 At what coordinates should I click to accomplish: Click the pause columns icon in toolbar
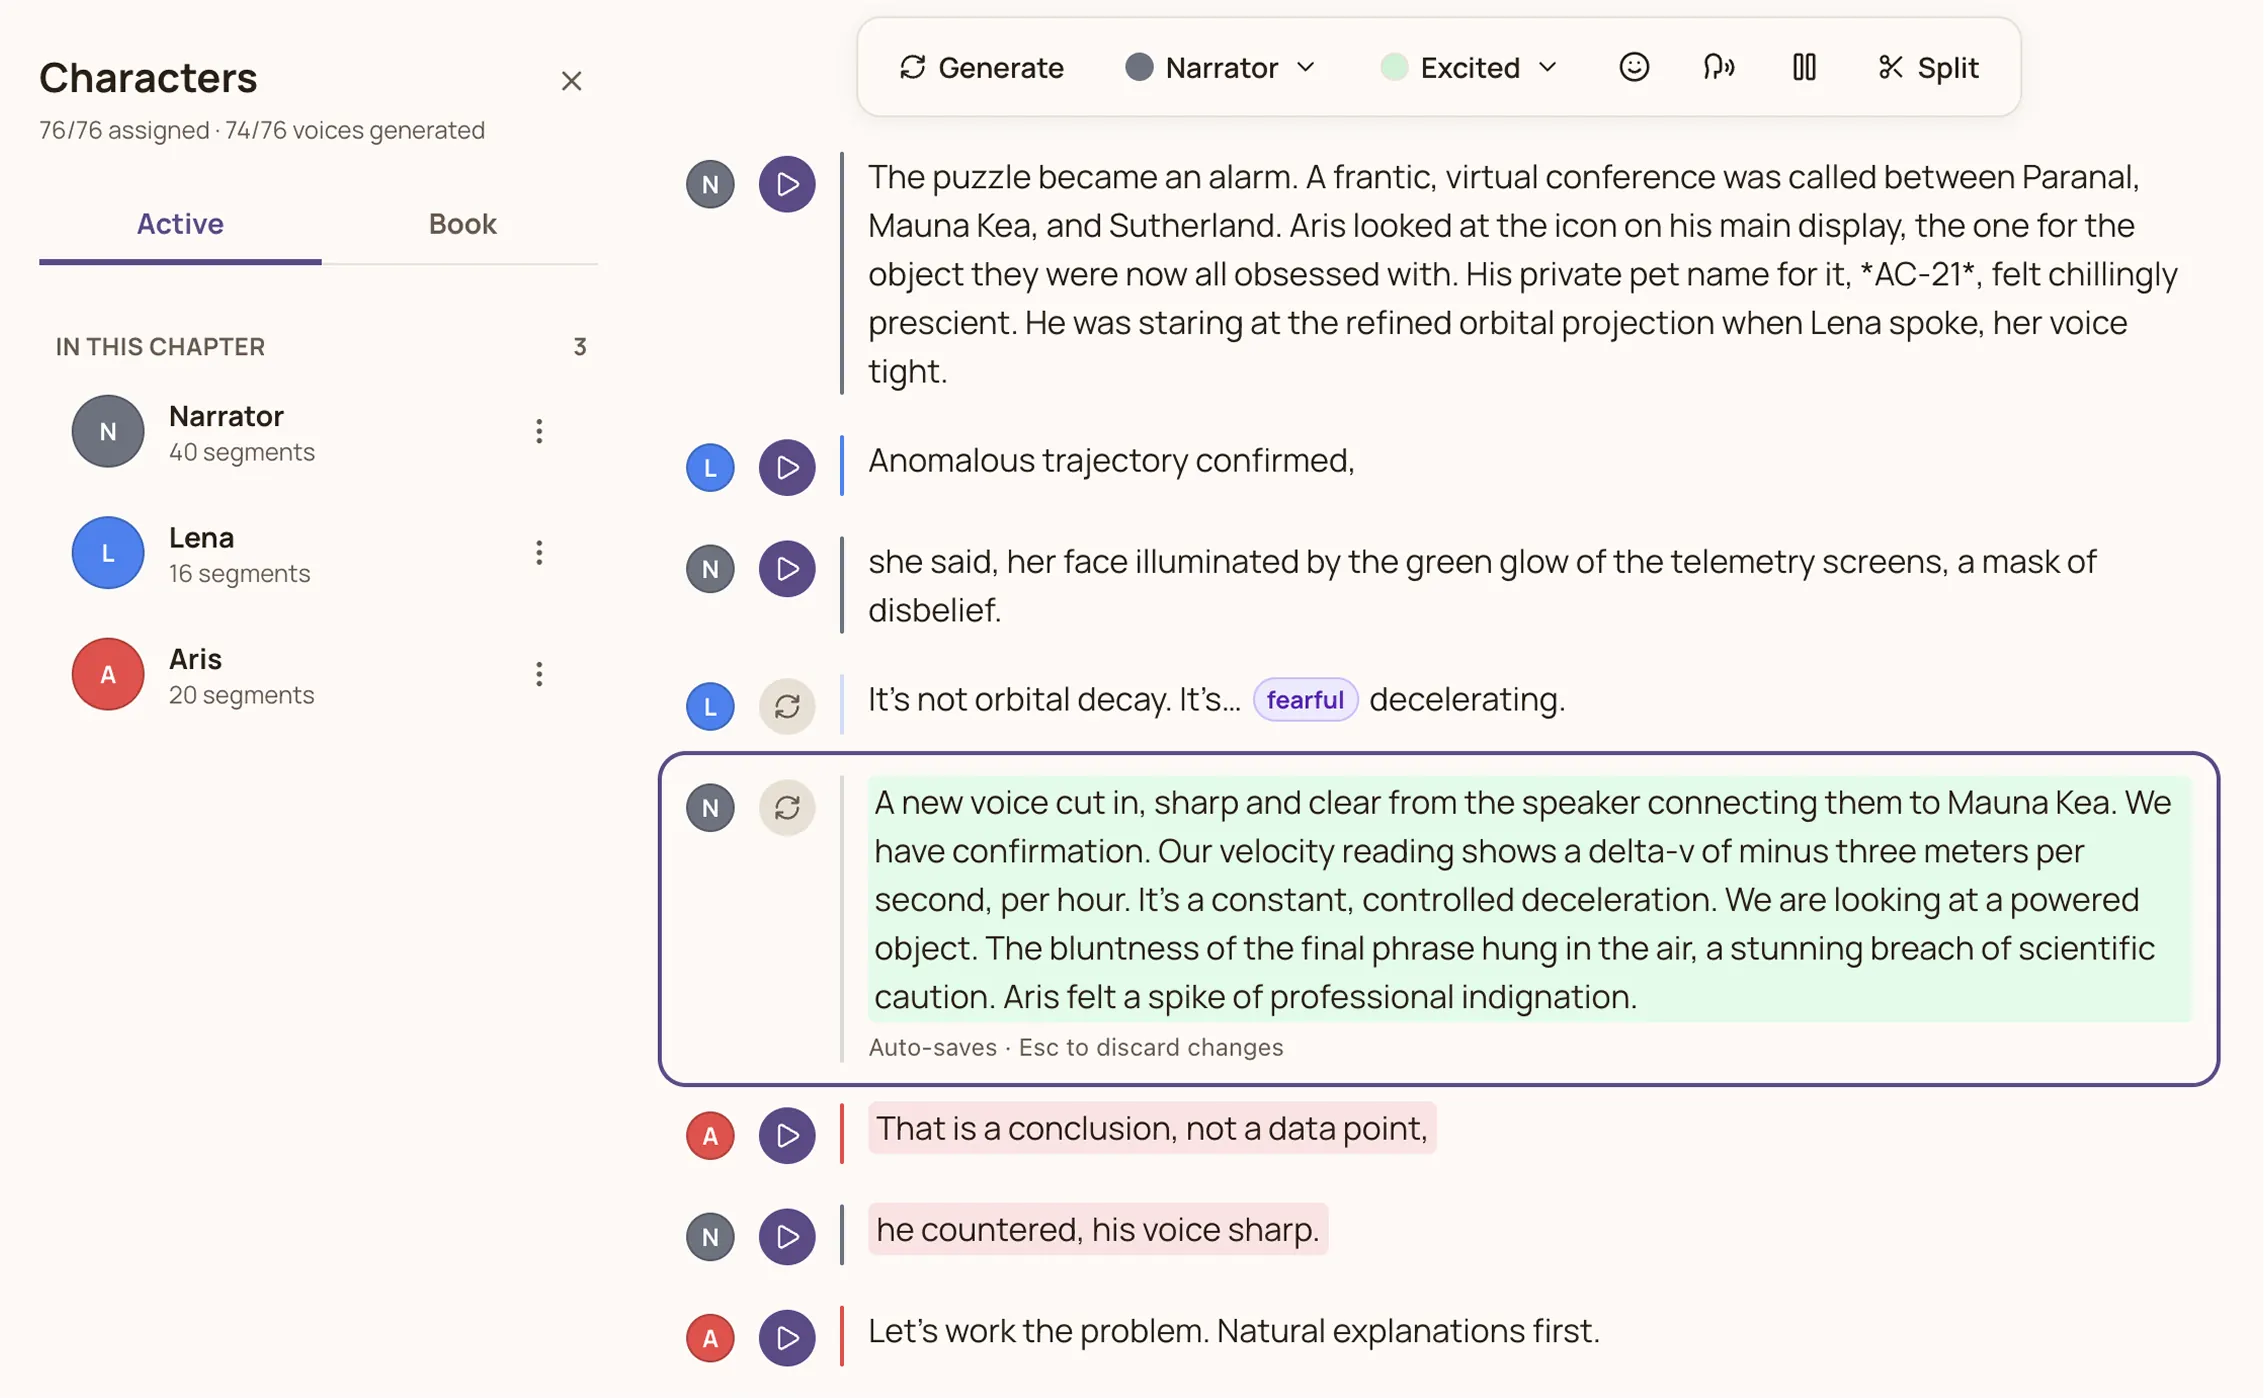pos(1804,67)
